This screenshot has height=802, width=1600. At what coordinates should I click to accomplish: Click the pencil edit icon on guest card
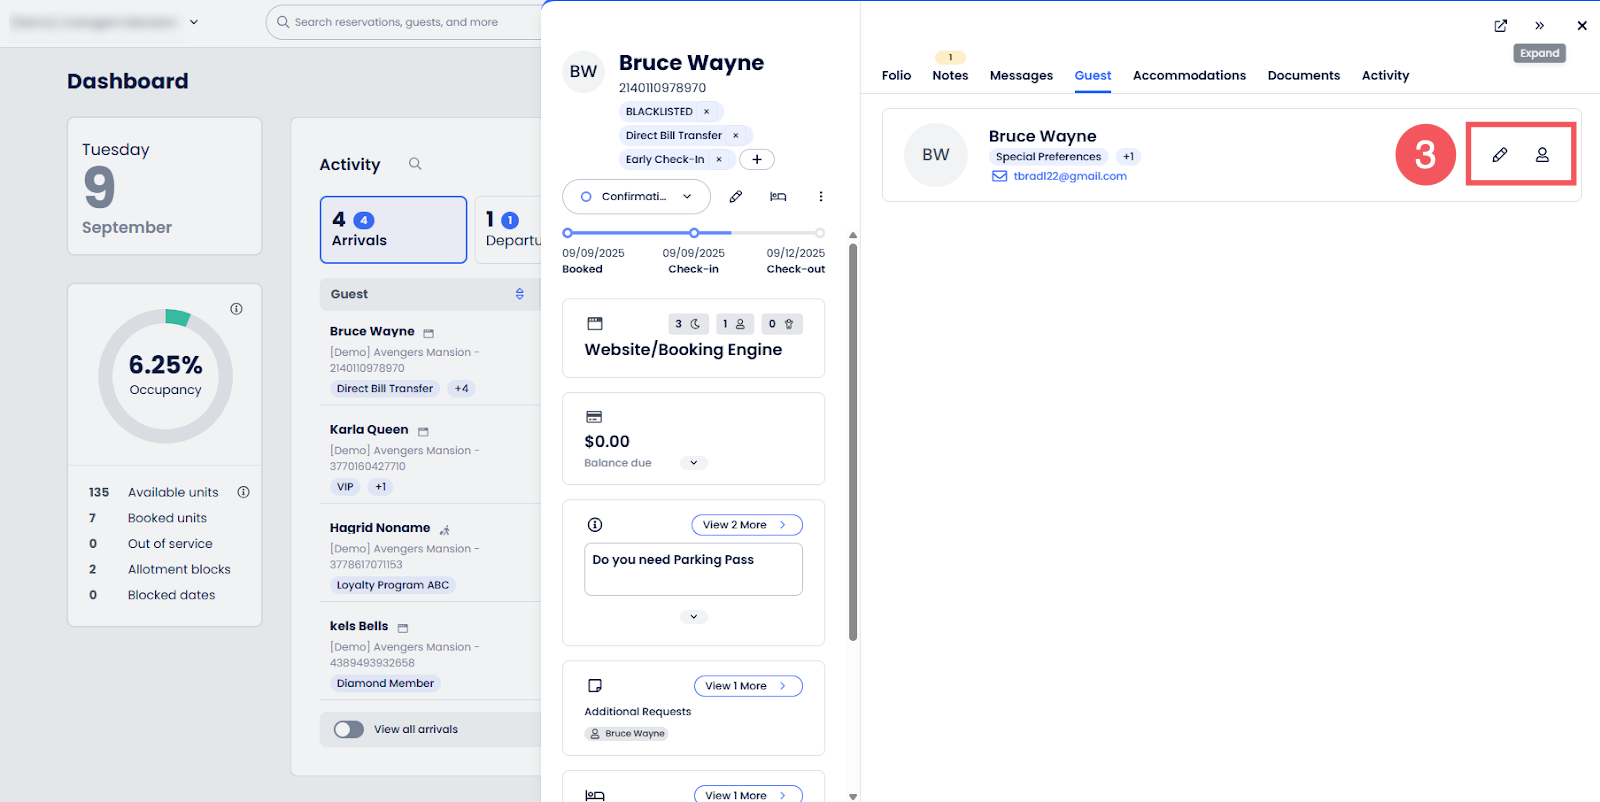coord(1499,155)
